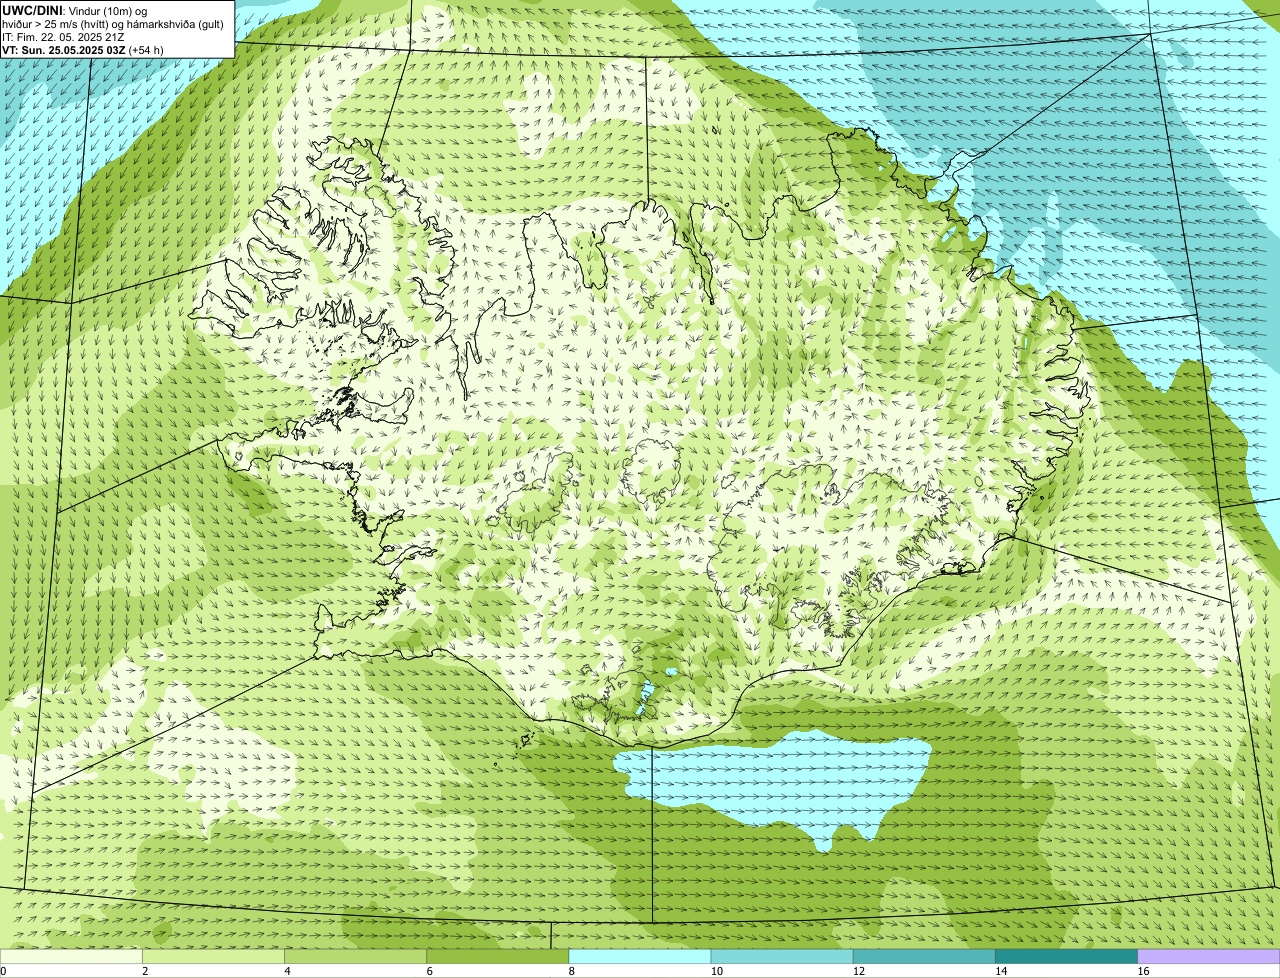Image resolution: width=1280 pixels, height=978 pixels.
Task: Click the 14–16 m/s dark teal legend swatch
Action: point(1066,957)
